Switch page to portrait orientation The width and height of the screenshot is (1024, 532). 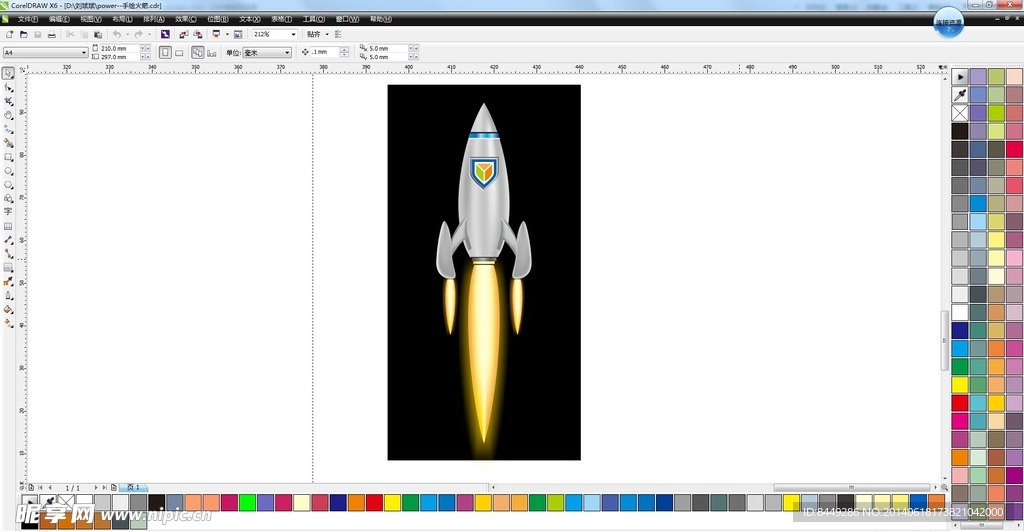[165, 52]
